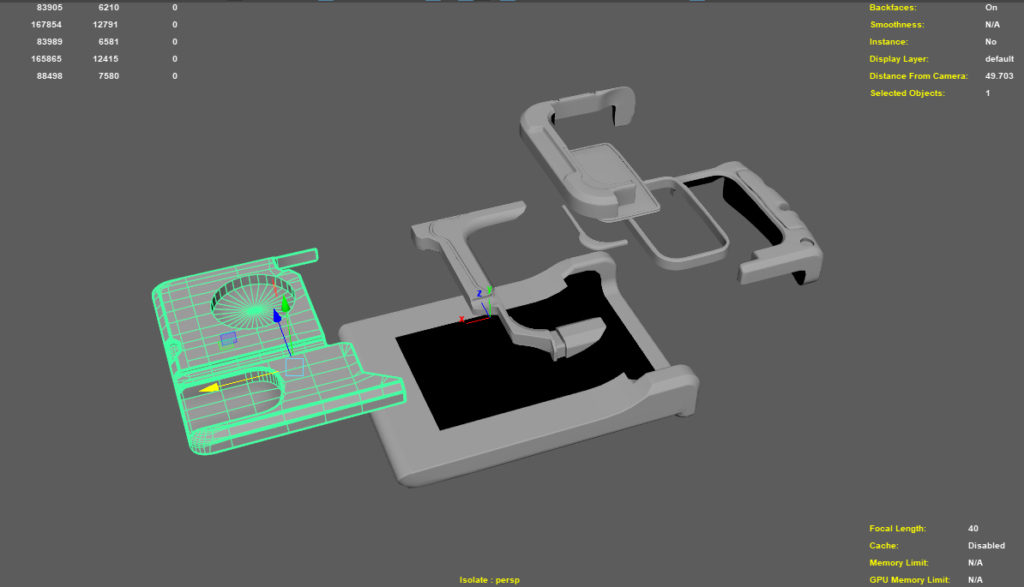Click the Focal Length HUD label

coord(897,528)
